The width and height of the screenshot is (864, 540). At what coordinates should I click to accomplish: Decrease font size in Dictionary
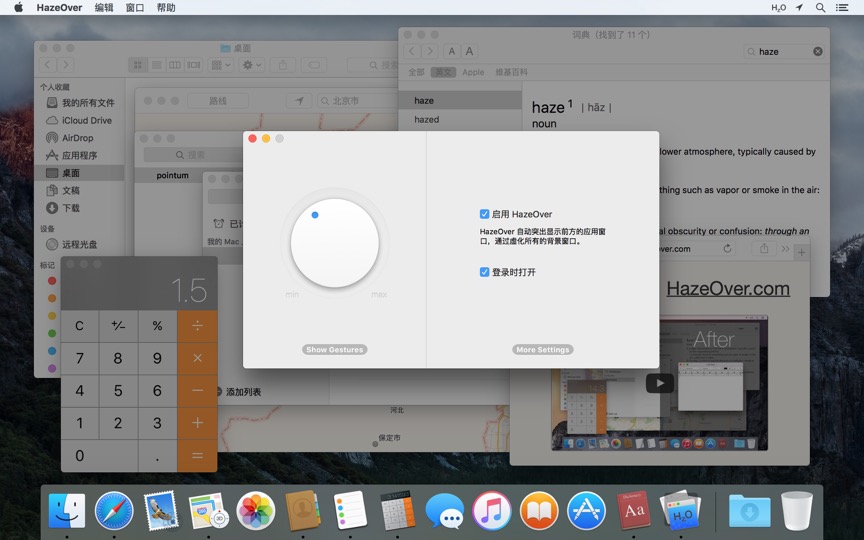451,51
